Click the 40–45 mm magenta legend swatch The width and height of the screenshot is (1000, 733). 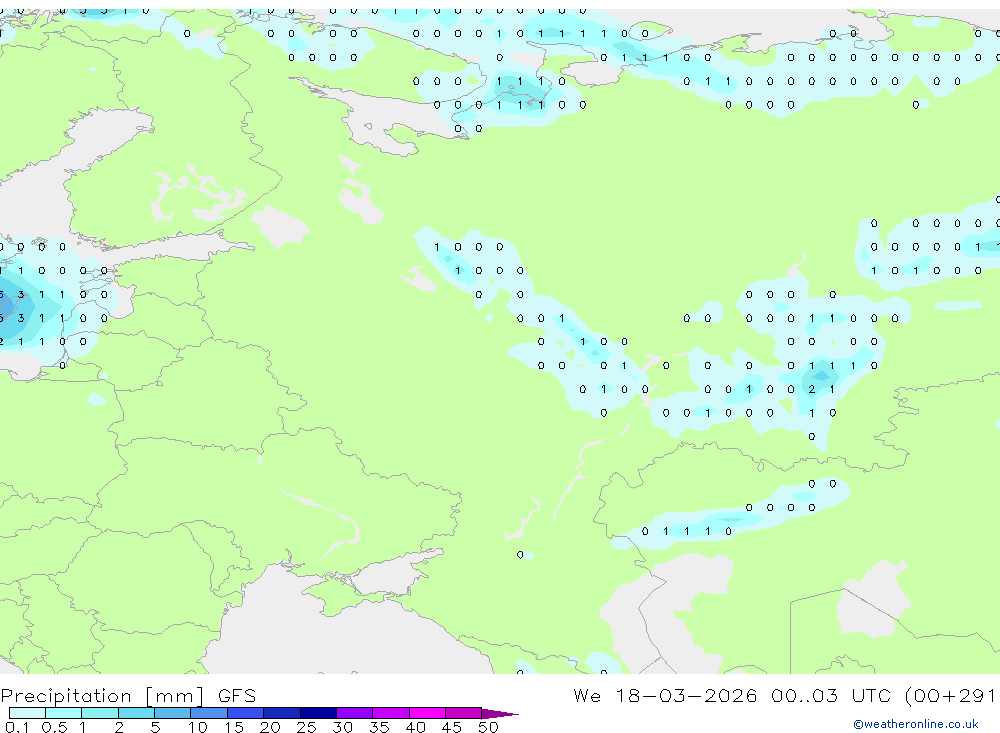pyautogui.click(x=427, y=713)
